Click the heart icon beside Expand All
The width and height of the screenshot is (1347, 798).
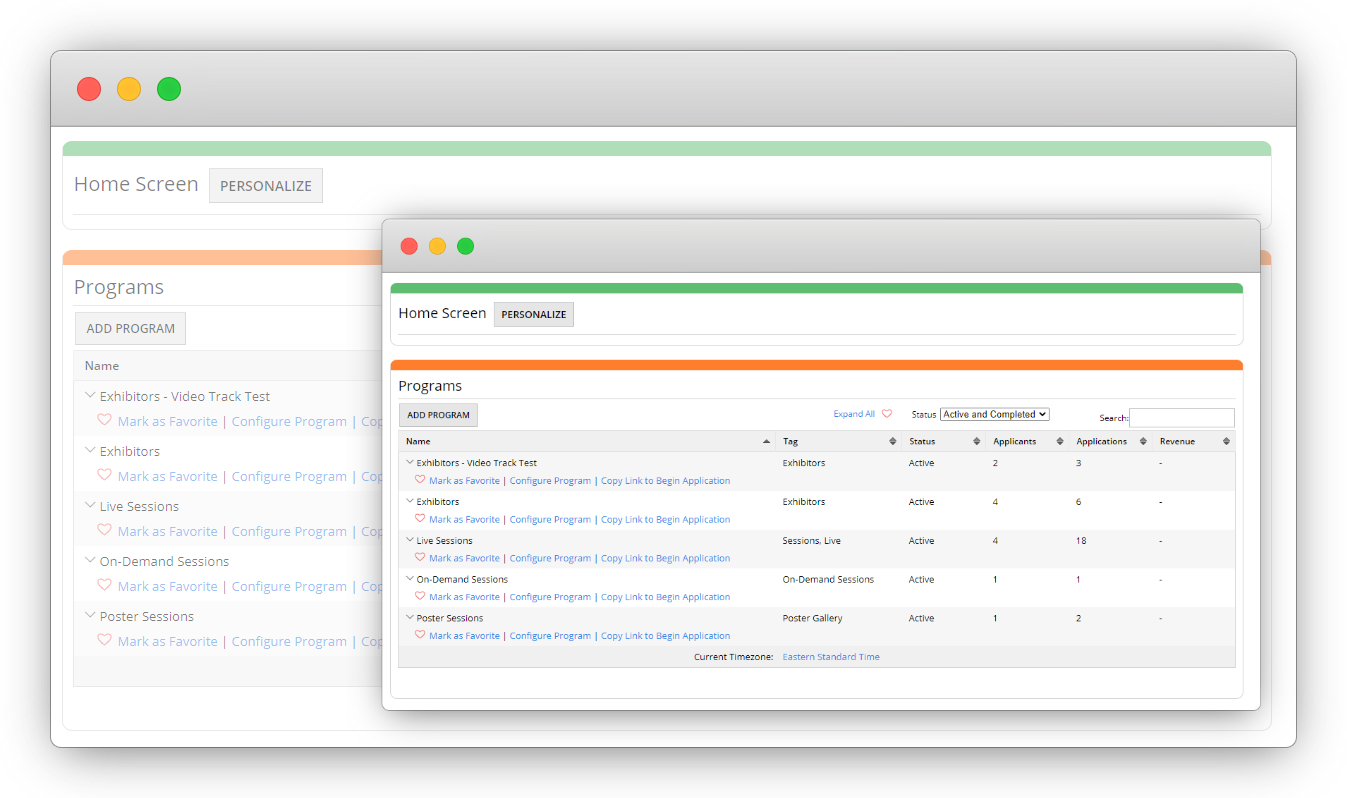[x=887, y=413]
